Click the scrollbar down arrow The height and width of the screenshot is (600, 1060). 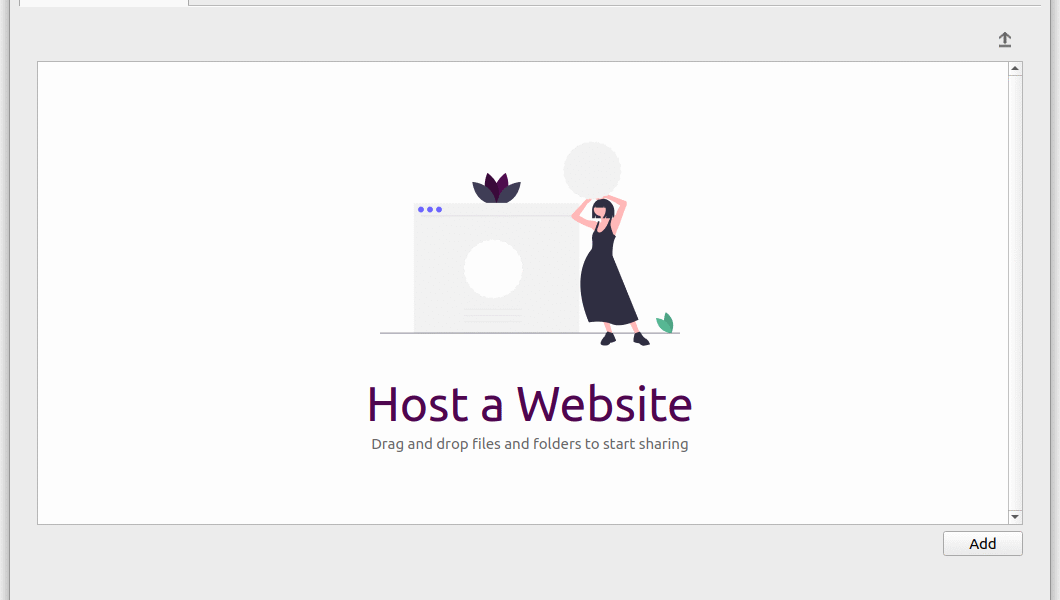[1015, 517]
